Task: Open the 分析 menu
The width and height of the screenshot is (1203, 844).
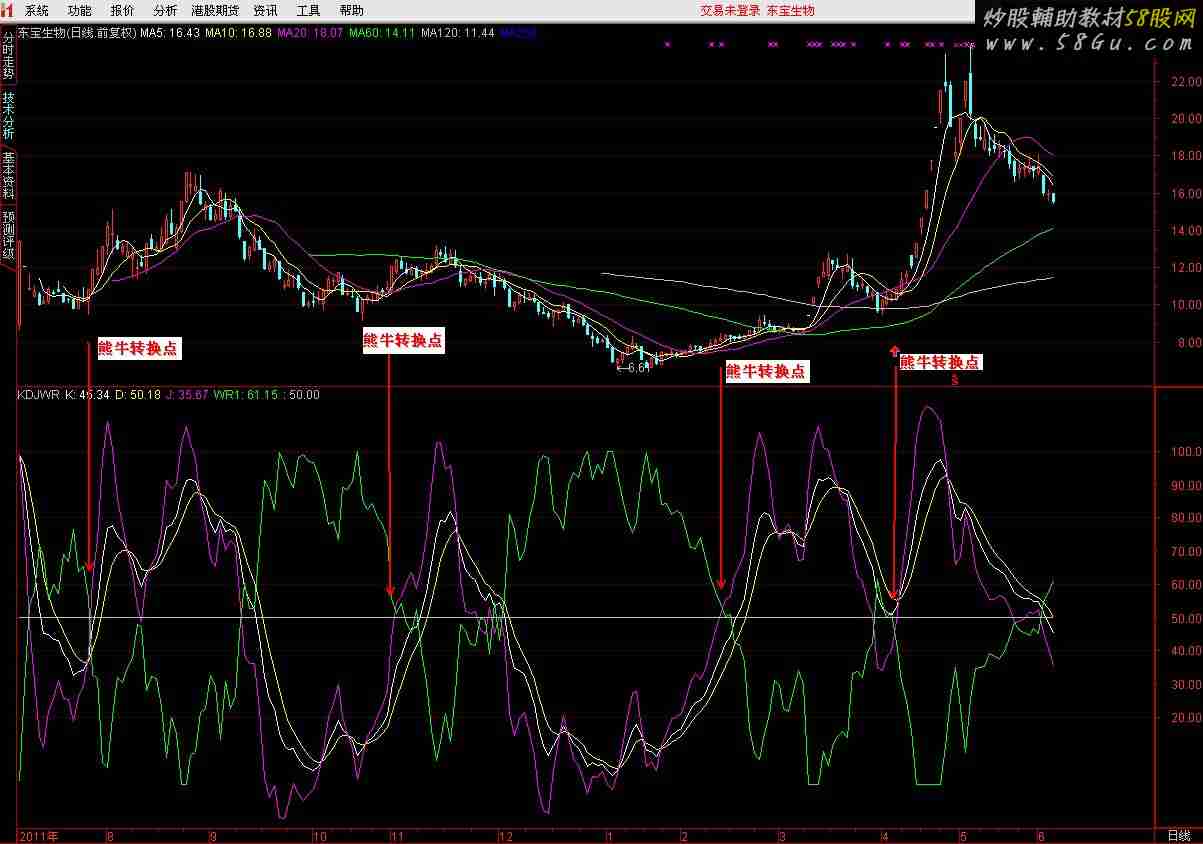Action: coord(165,11)
